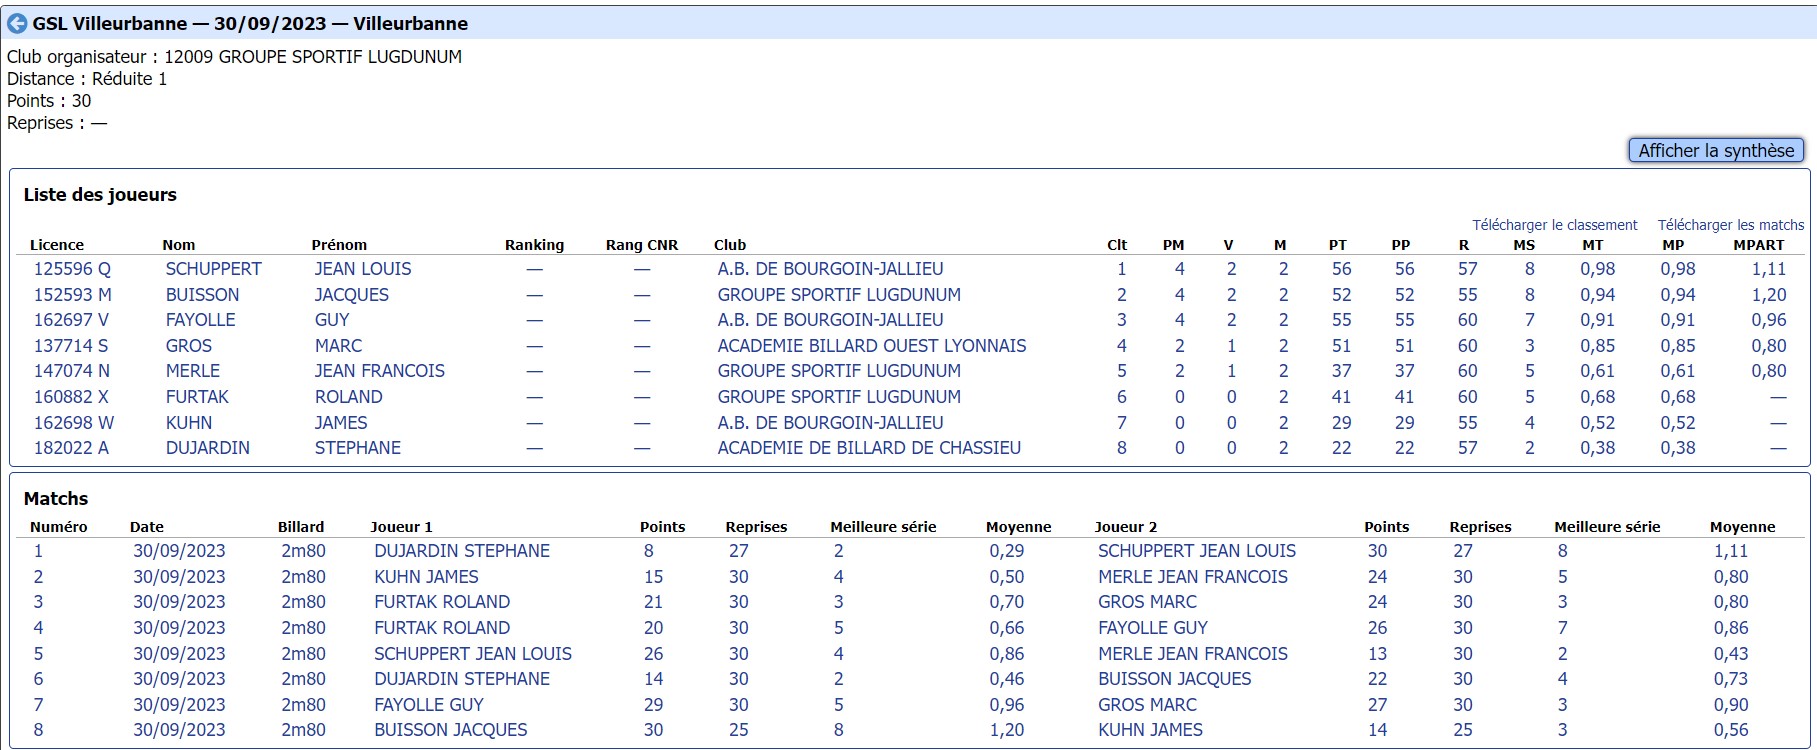Click the Licence column header
This screenshot has width=1817, height=750.
[57, 245]
